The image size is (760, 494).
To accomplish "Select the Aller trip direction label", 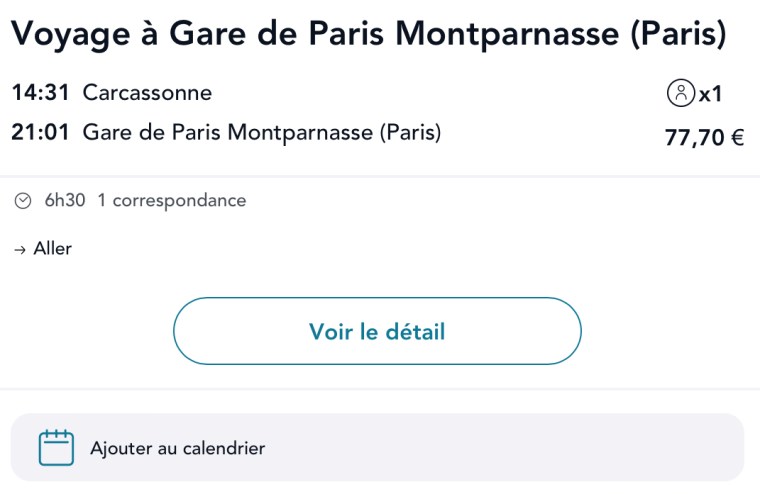I will click(53, 249).
